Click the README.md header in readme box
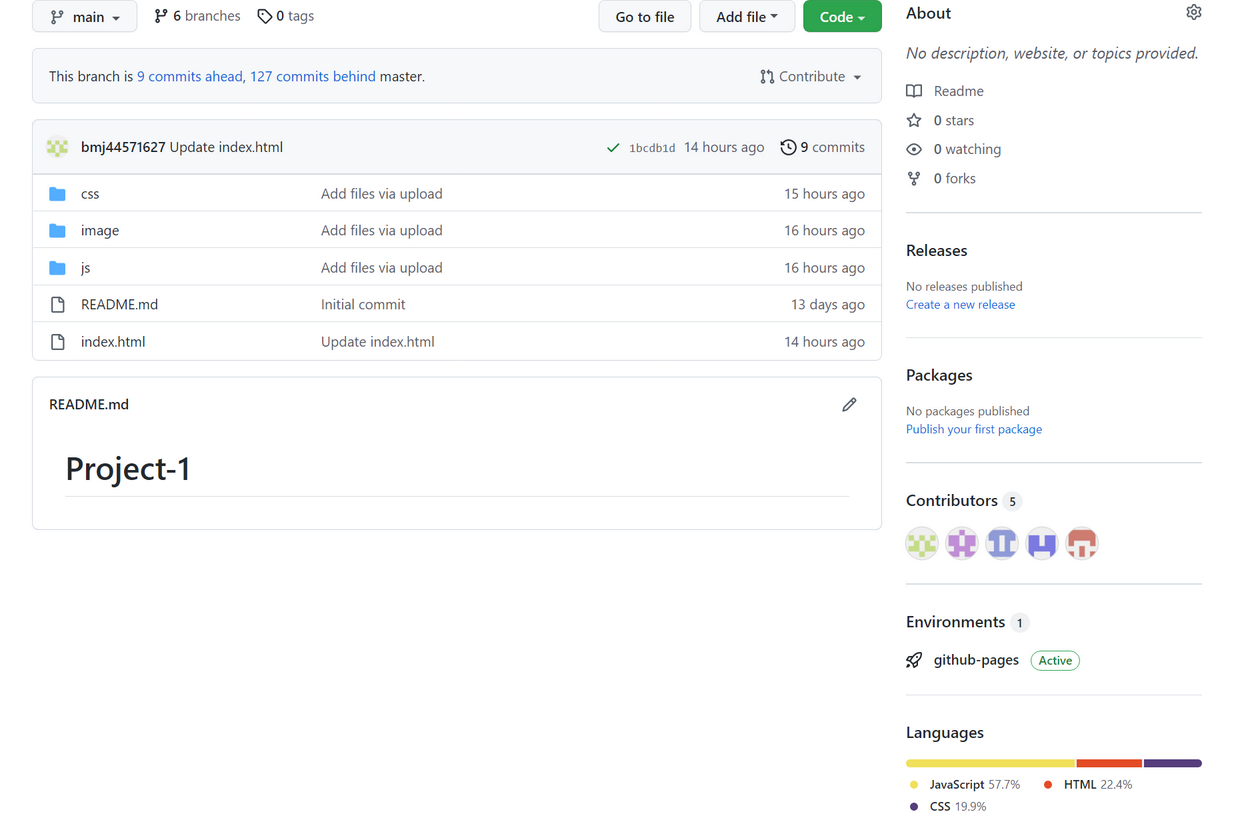This screenshot has width=1234, height=819. [89, 405]
